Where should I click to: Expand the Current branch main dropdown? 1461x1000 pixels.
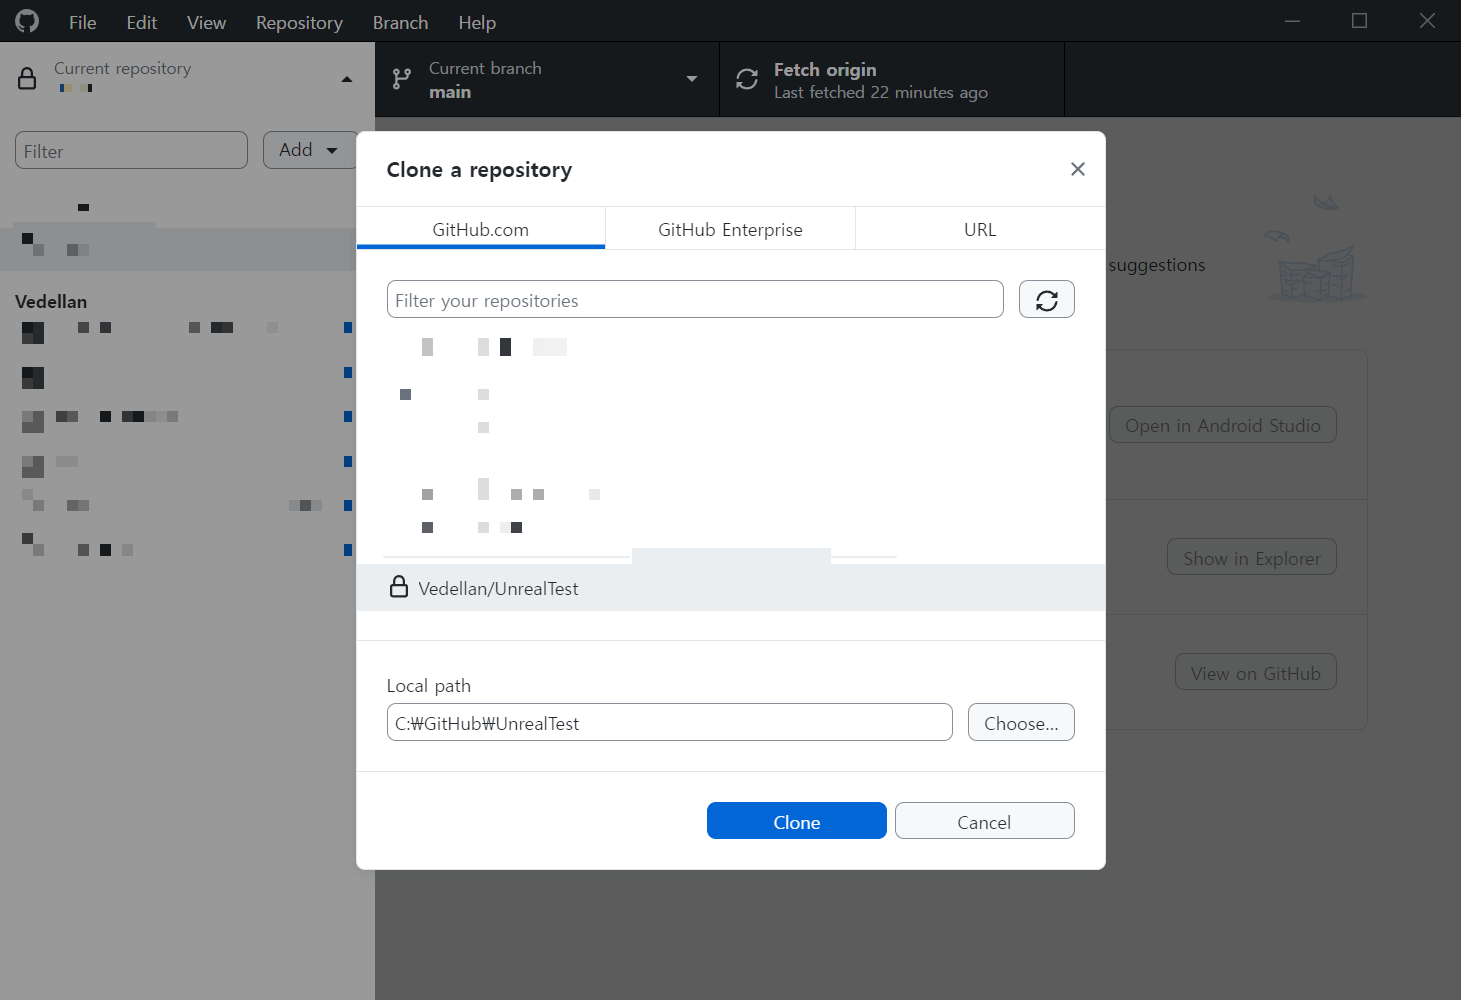[547, 79]
